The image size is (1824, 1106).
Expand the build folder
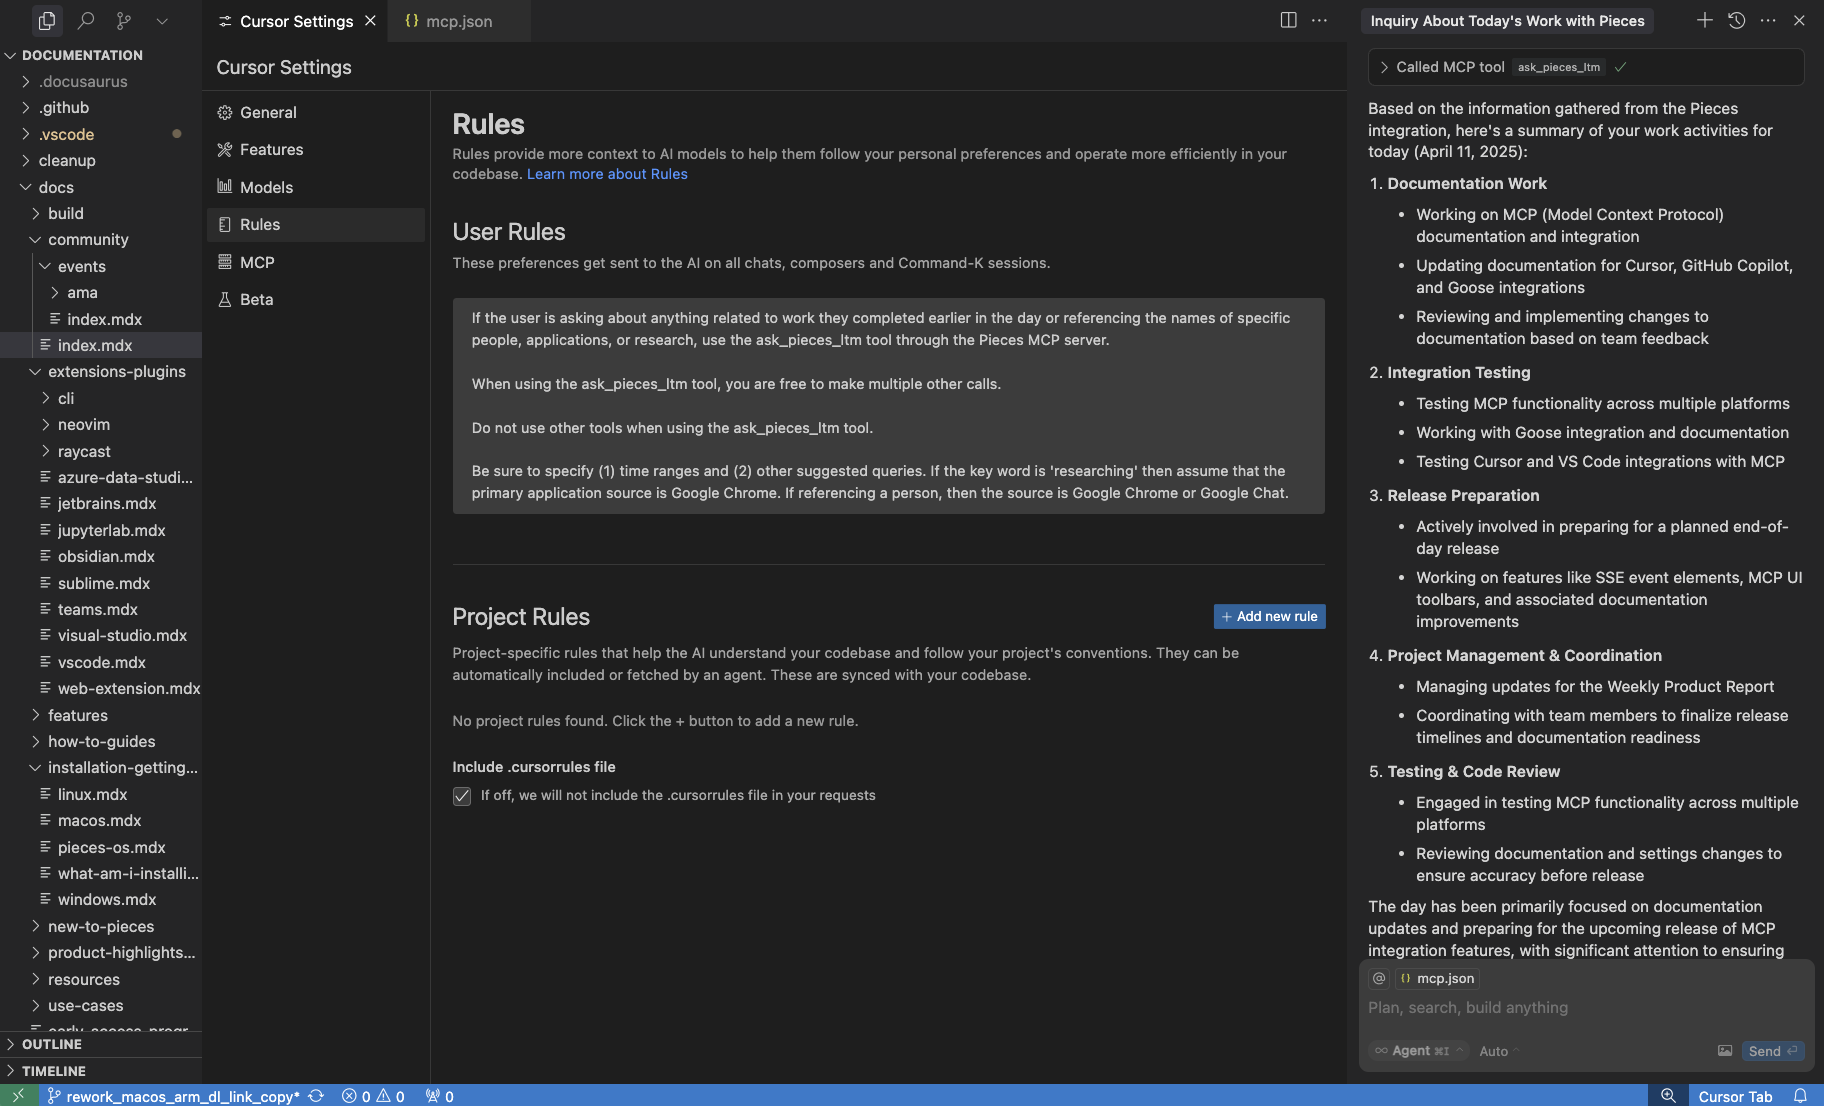[x=101, y=213]
